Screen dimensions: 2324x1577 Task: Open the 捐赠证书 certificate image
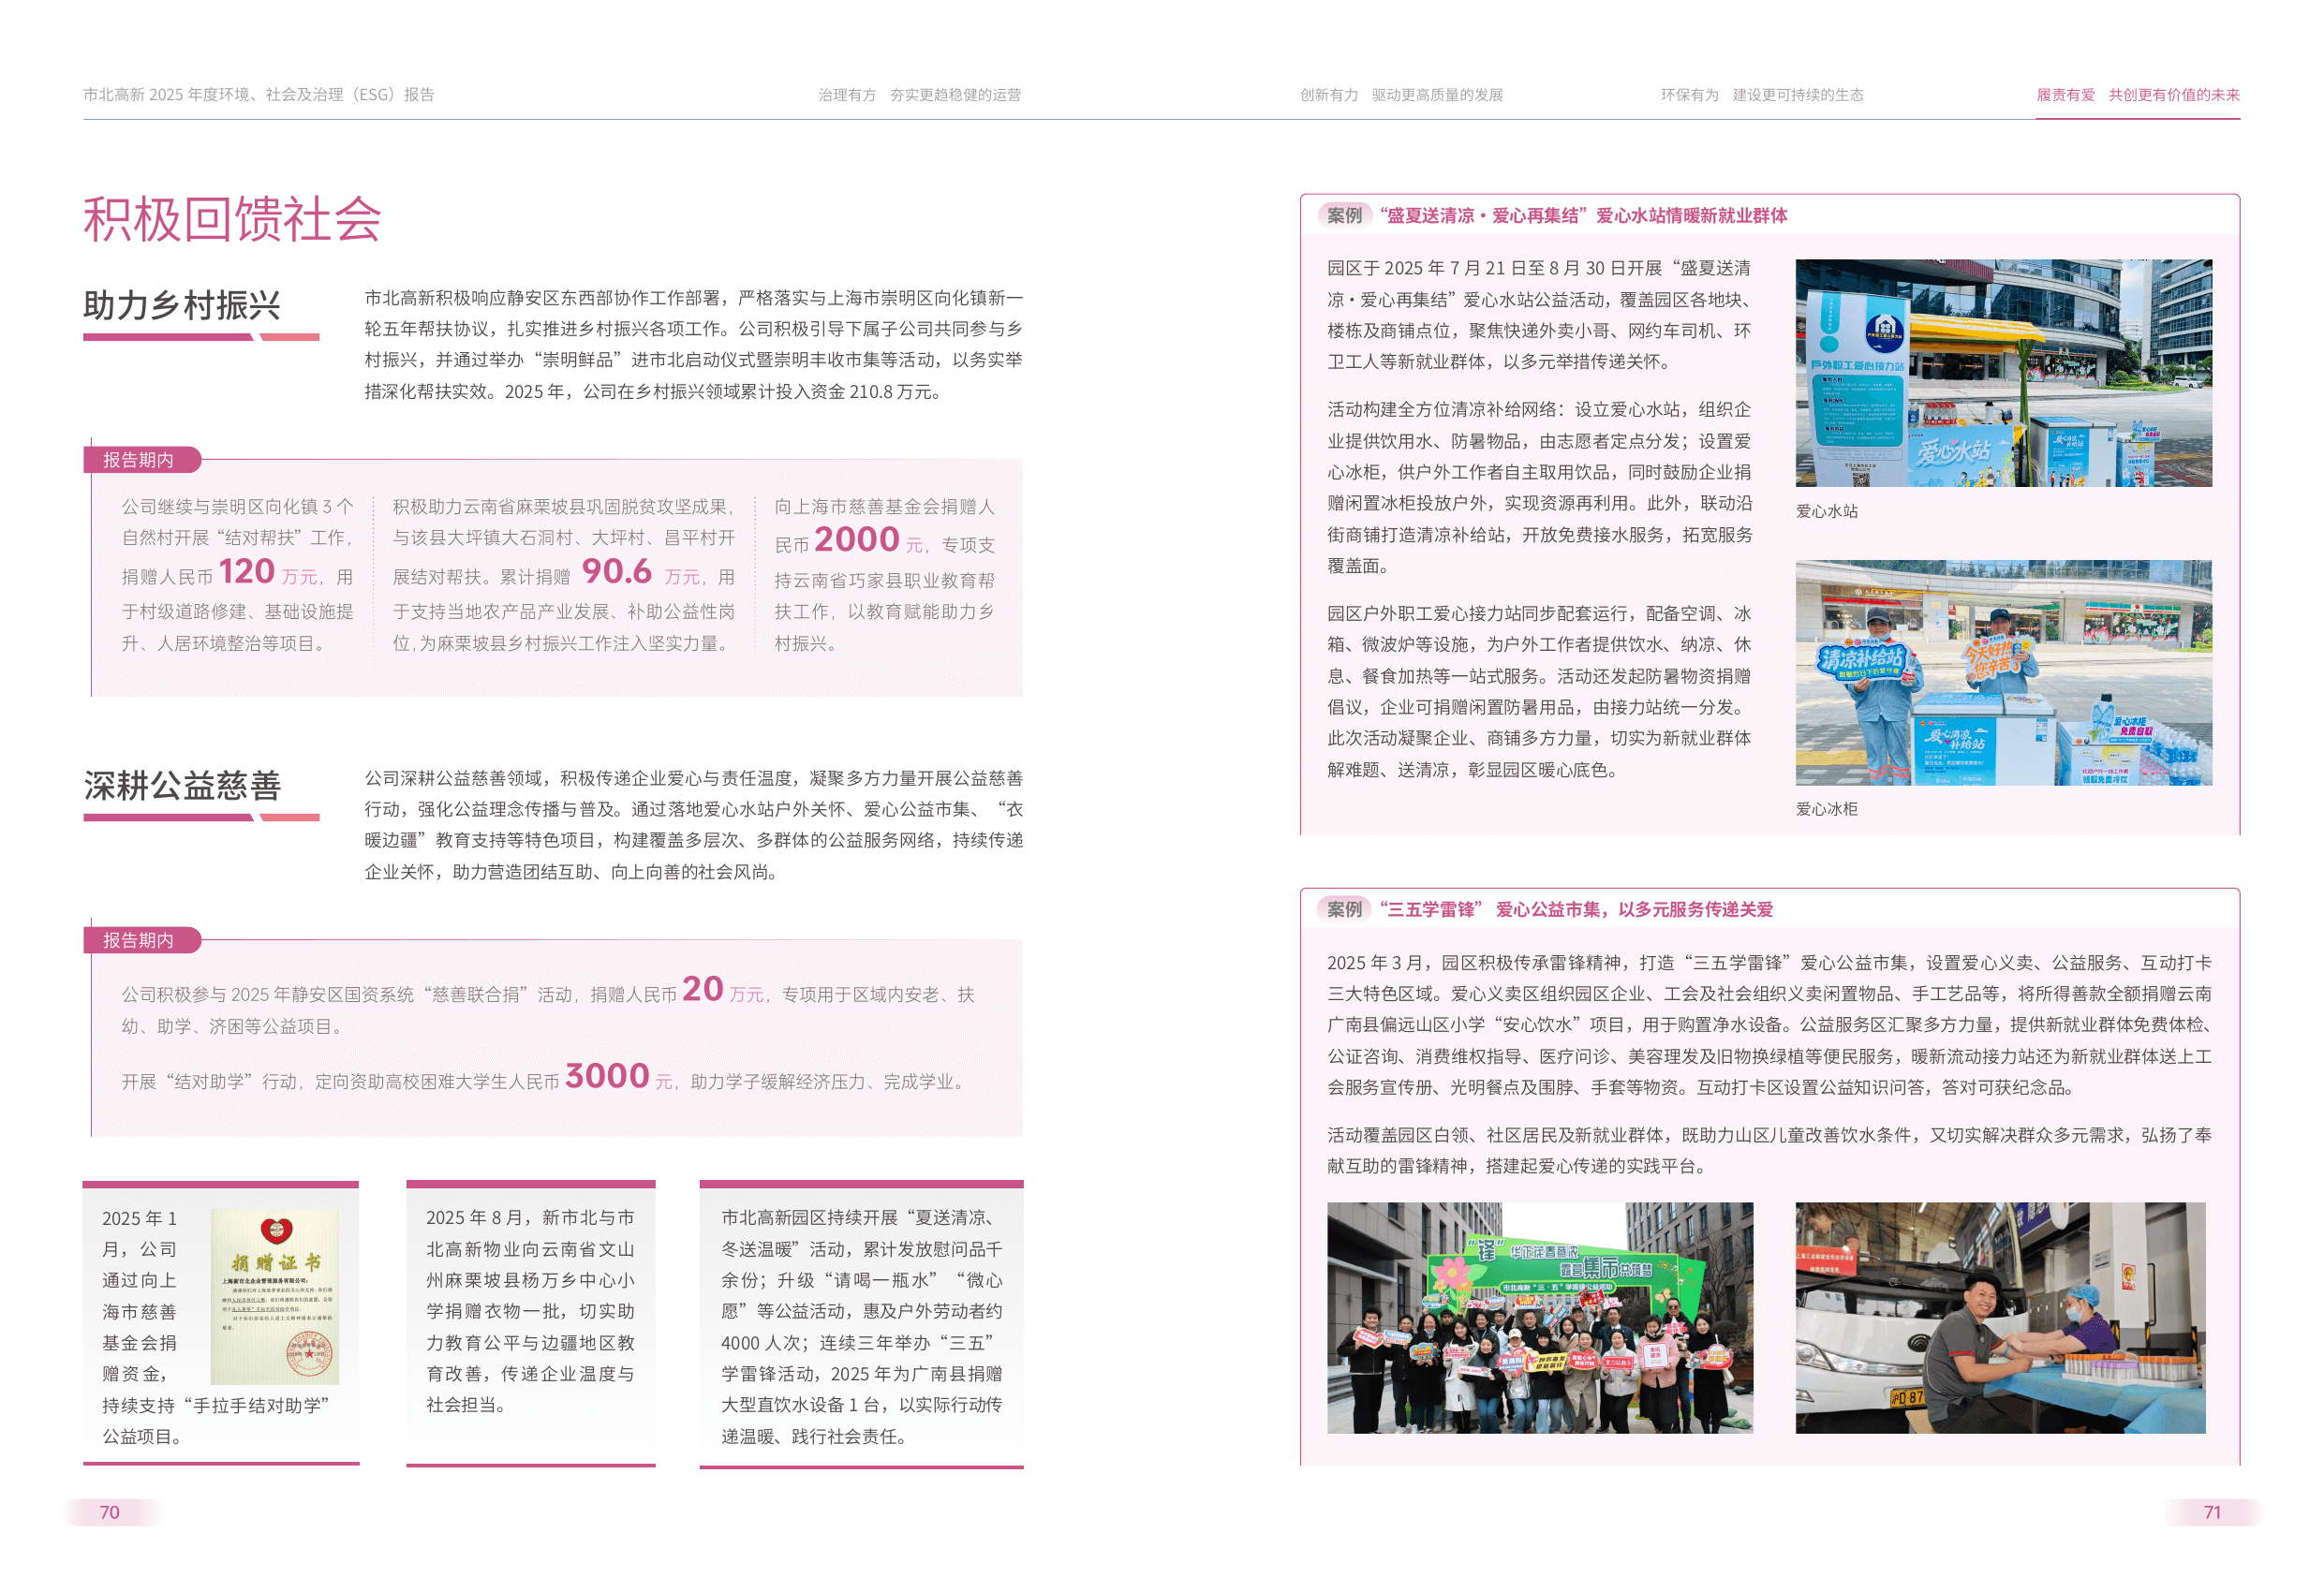pos(275,1296)
